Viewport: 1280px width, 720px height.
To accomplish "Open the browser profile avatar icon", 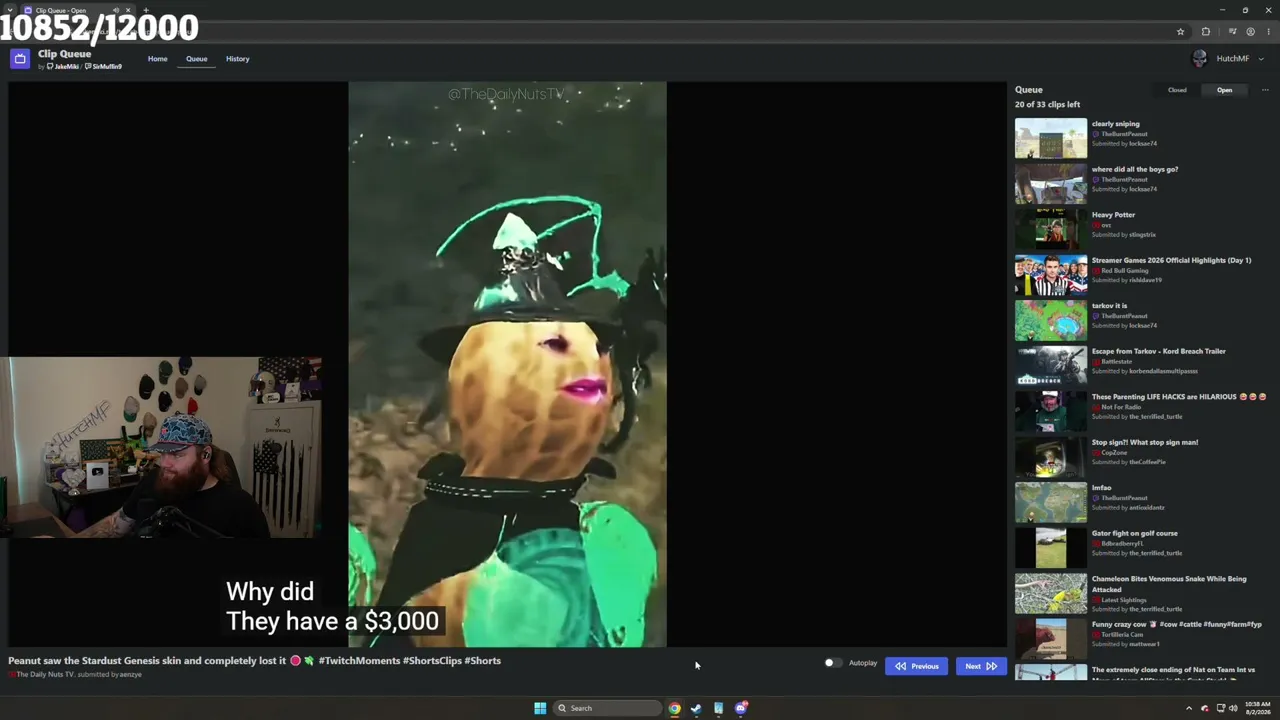I will [1250, 32].
